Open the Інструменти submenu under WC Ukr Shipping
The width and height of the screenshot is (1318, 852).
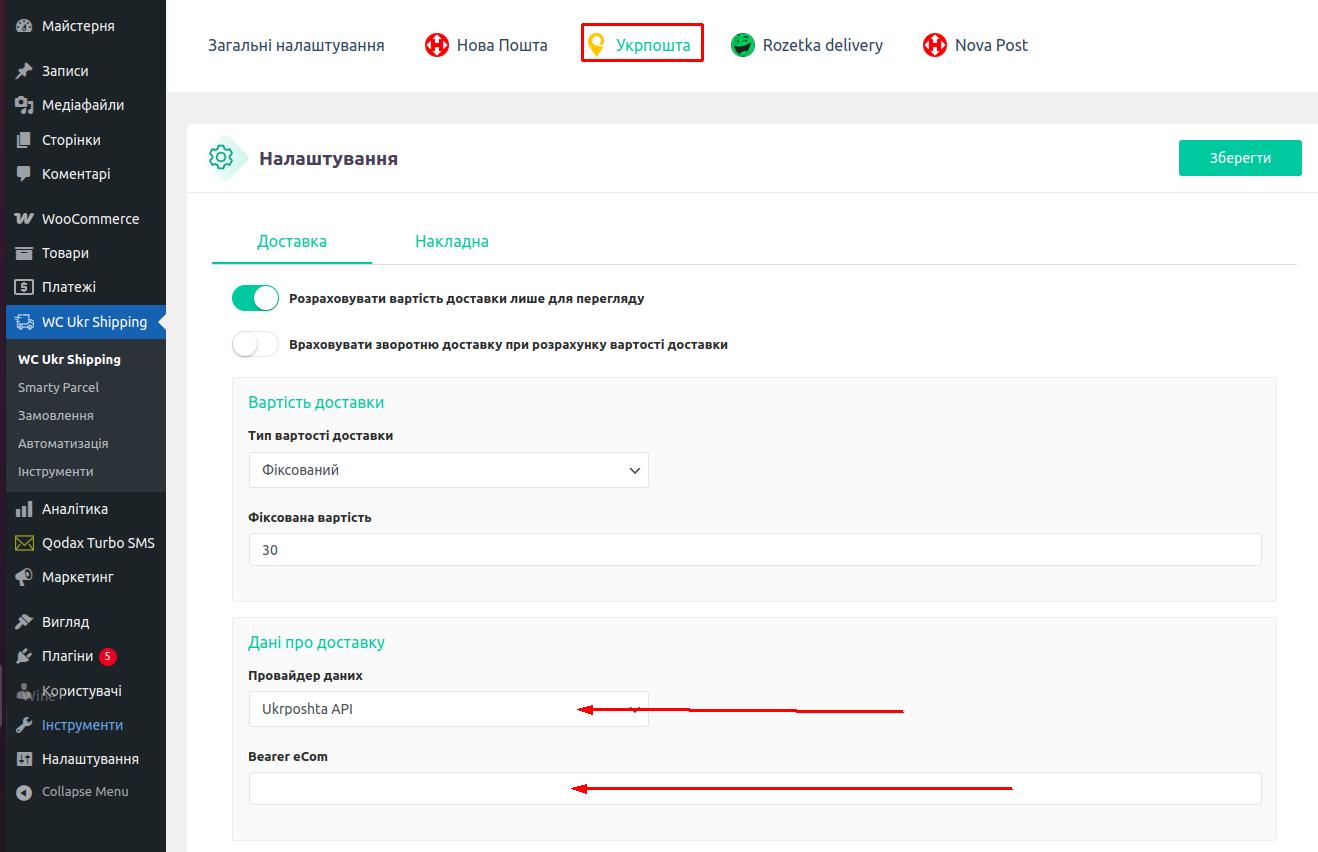(x=56, y=471)
